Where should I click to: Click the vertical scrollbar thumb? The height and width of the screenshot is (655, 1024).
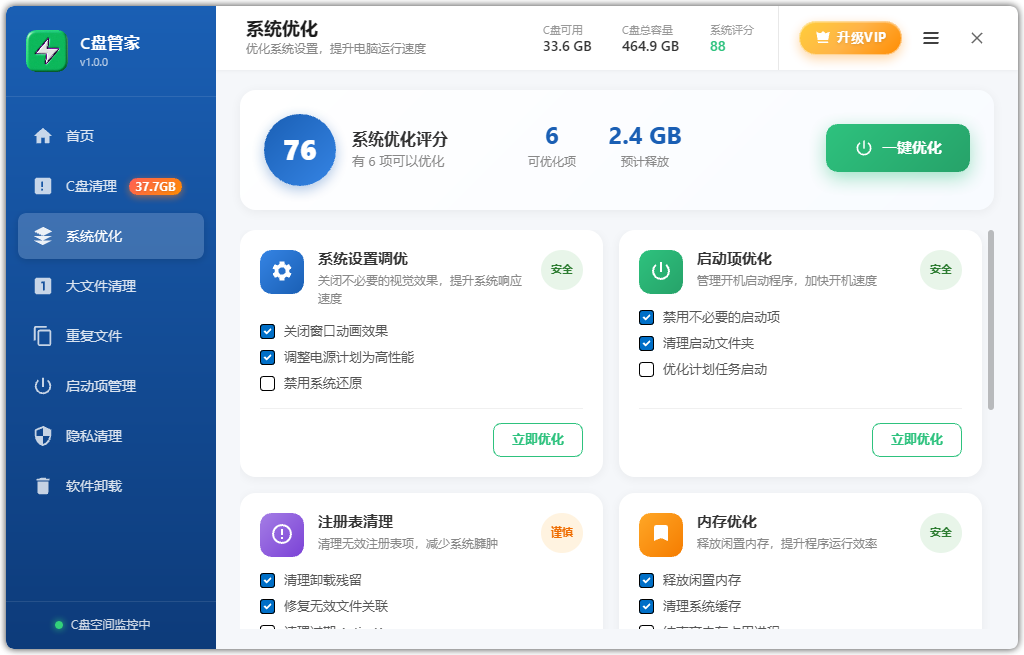[x=991, y=320]
